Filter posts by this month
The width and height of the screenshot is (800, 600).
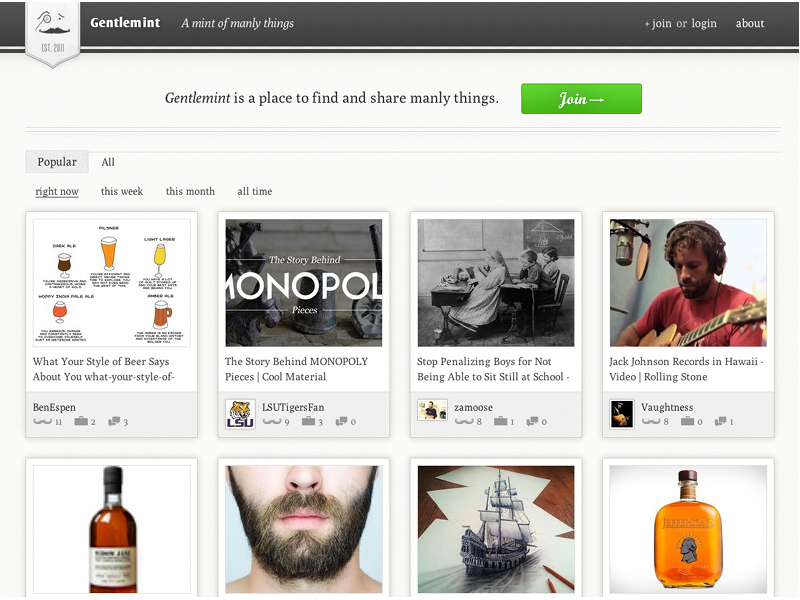(x=190, y=191)
